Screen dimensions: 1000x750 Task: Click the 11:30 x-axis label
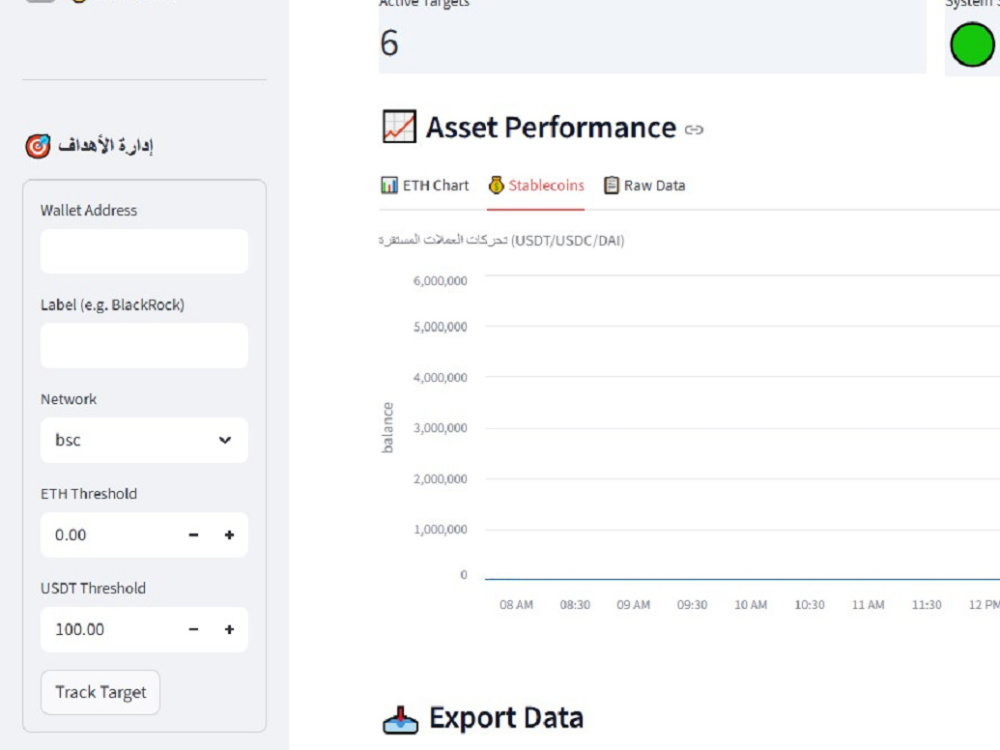pyautogui.click(x=927, y=605)
